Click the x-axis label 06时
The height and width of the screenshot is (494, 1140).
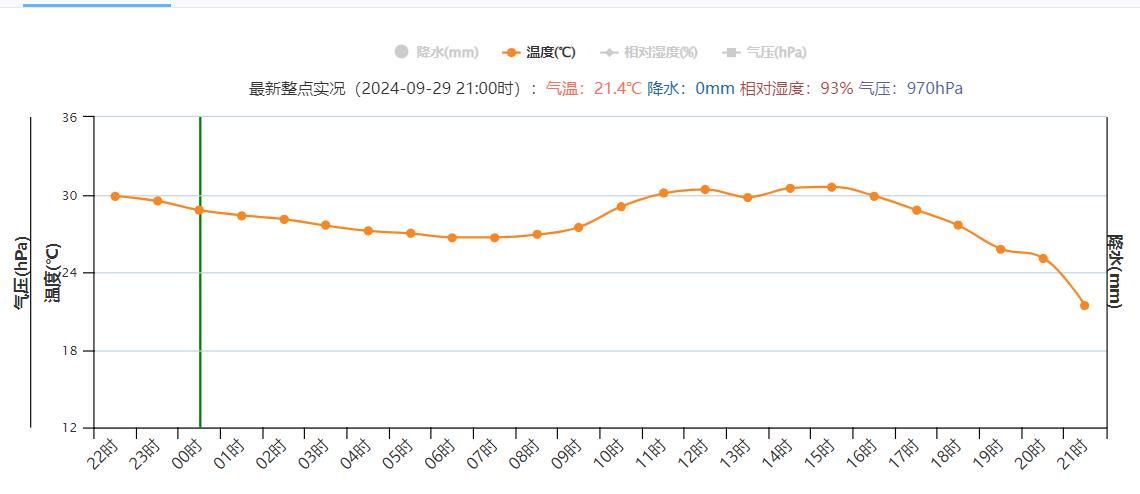[442, 455]
